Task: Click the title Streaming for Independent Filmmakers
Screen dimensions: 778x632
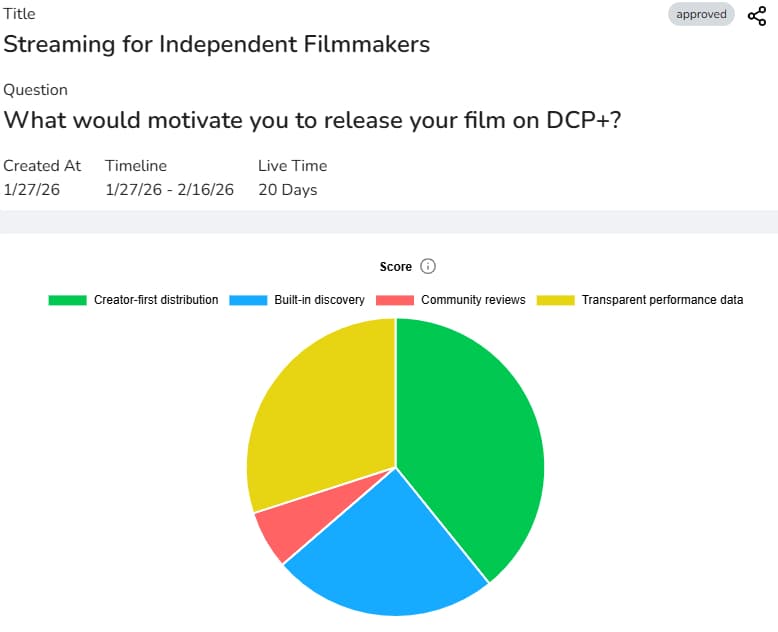Action: click(216, 44)
